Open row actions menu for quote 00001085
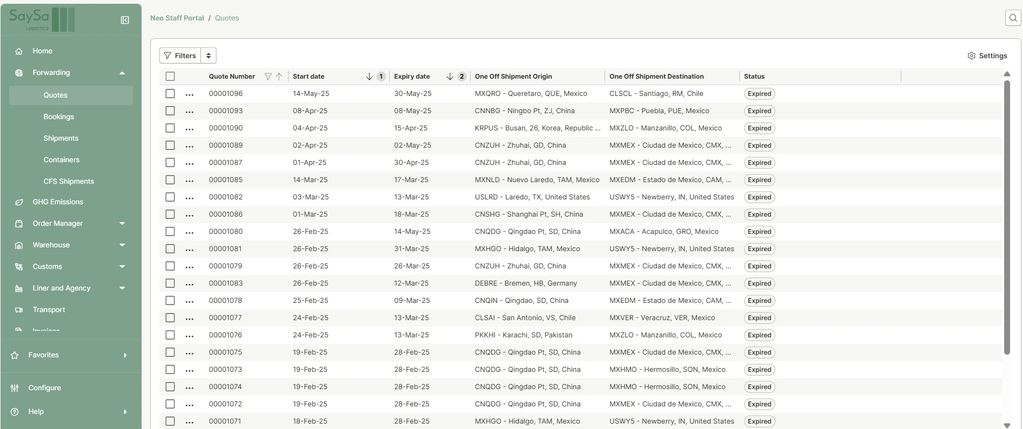Viewport: 1023px width, 429px height. (x=189, y=180)
